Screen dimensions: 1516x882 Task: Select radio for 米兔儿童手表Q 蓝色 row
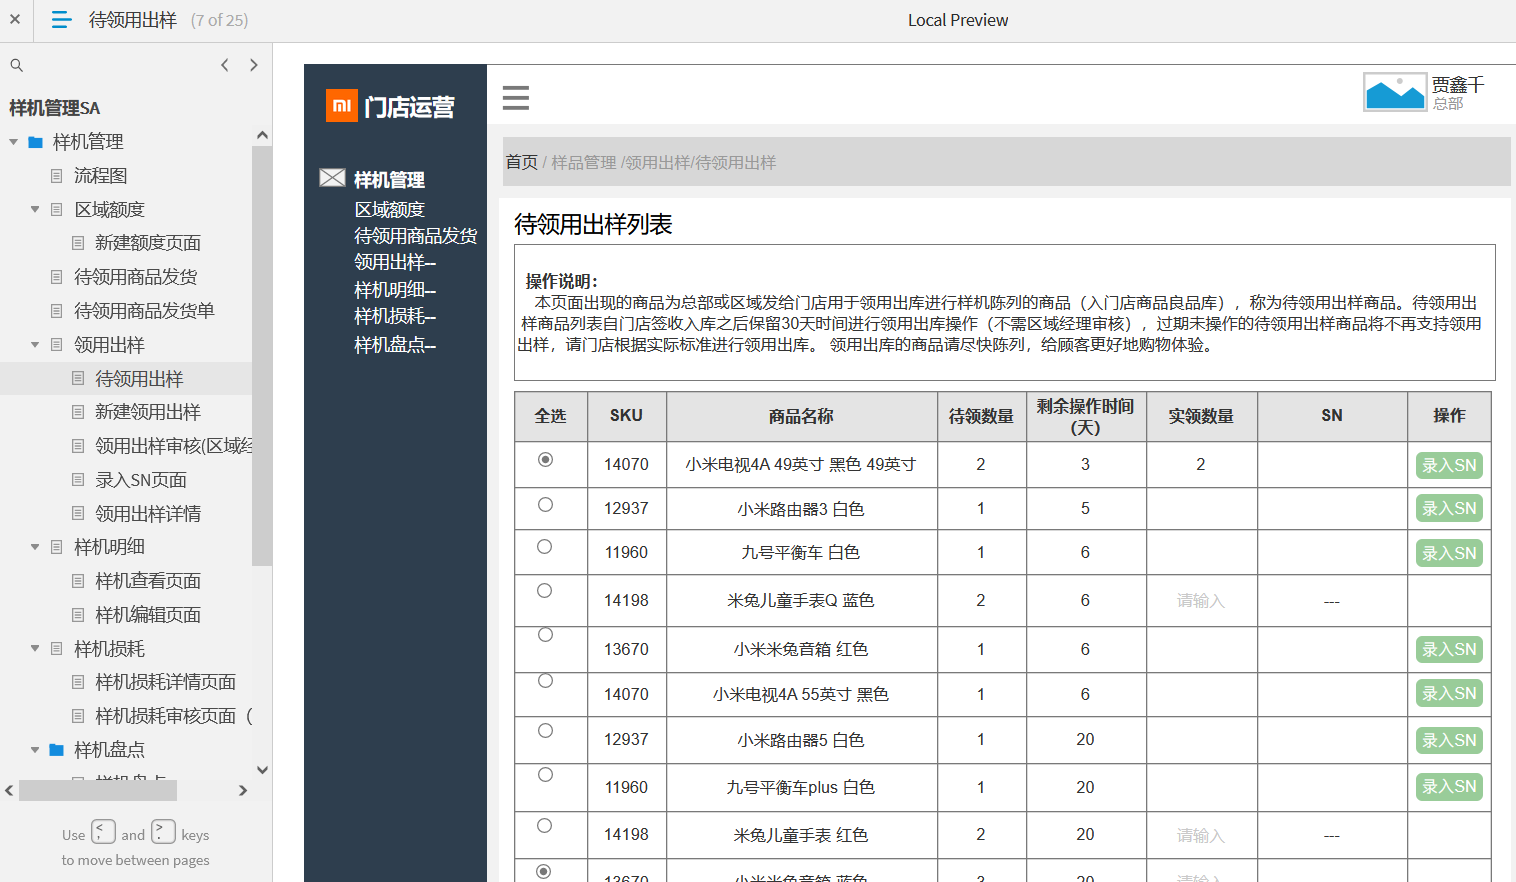click(544, 591)
